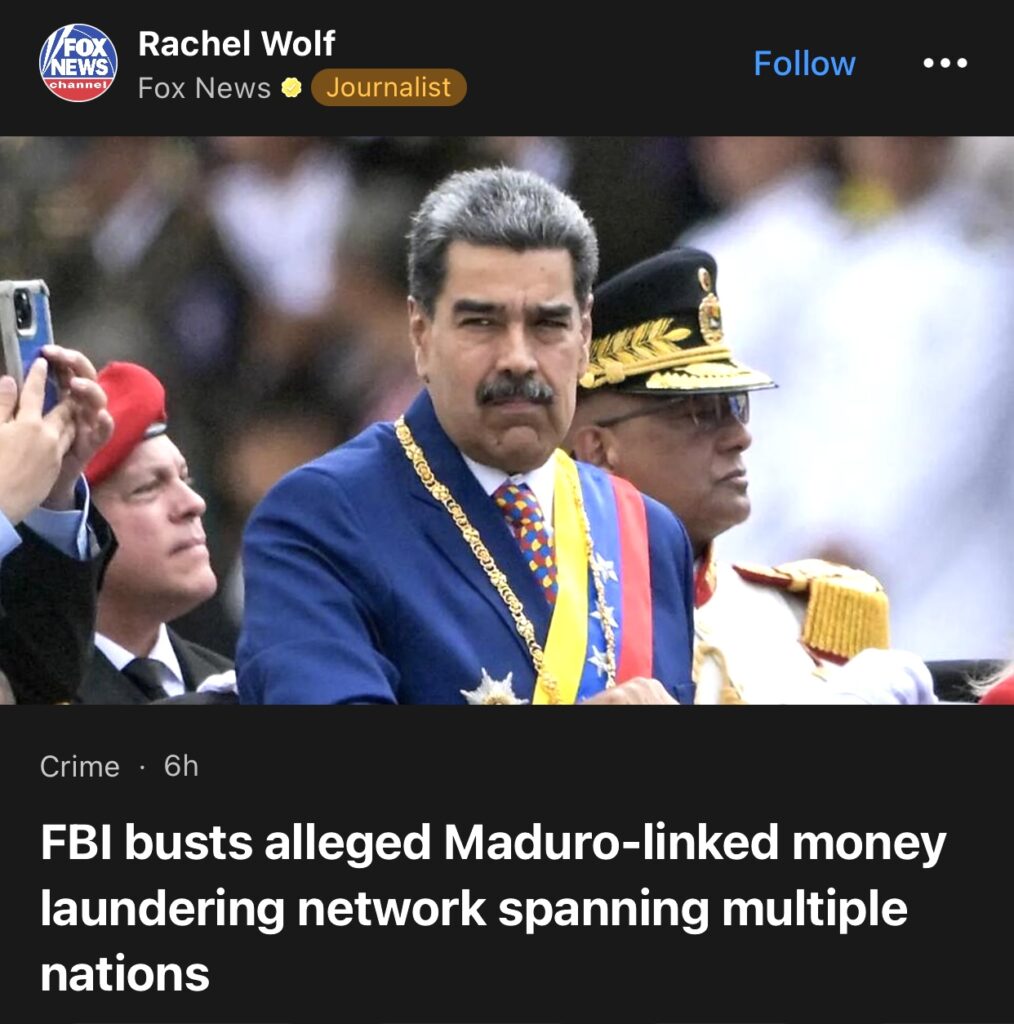This screenshot has width=1014, height=1024.
Task: Open Rachel Wolf's profile name
Action: [236, 44]
